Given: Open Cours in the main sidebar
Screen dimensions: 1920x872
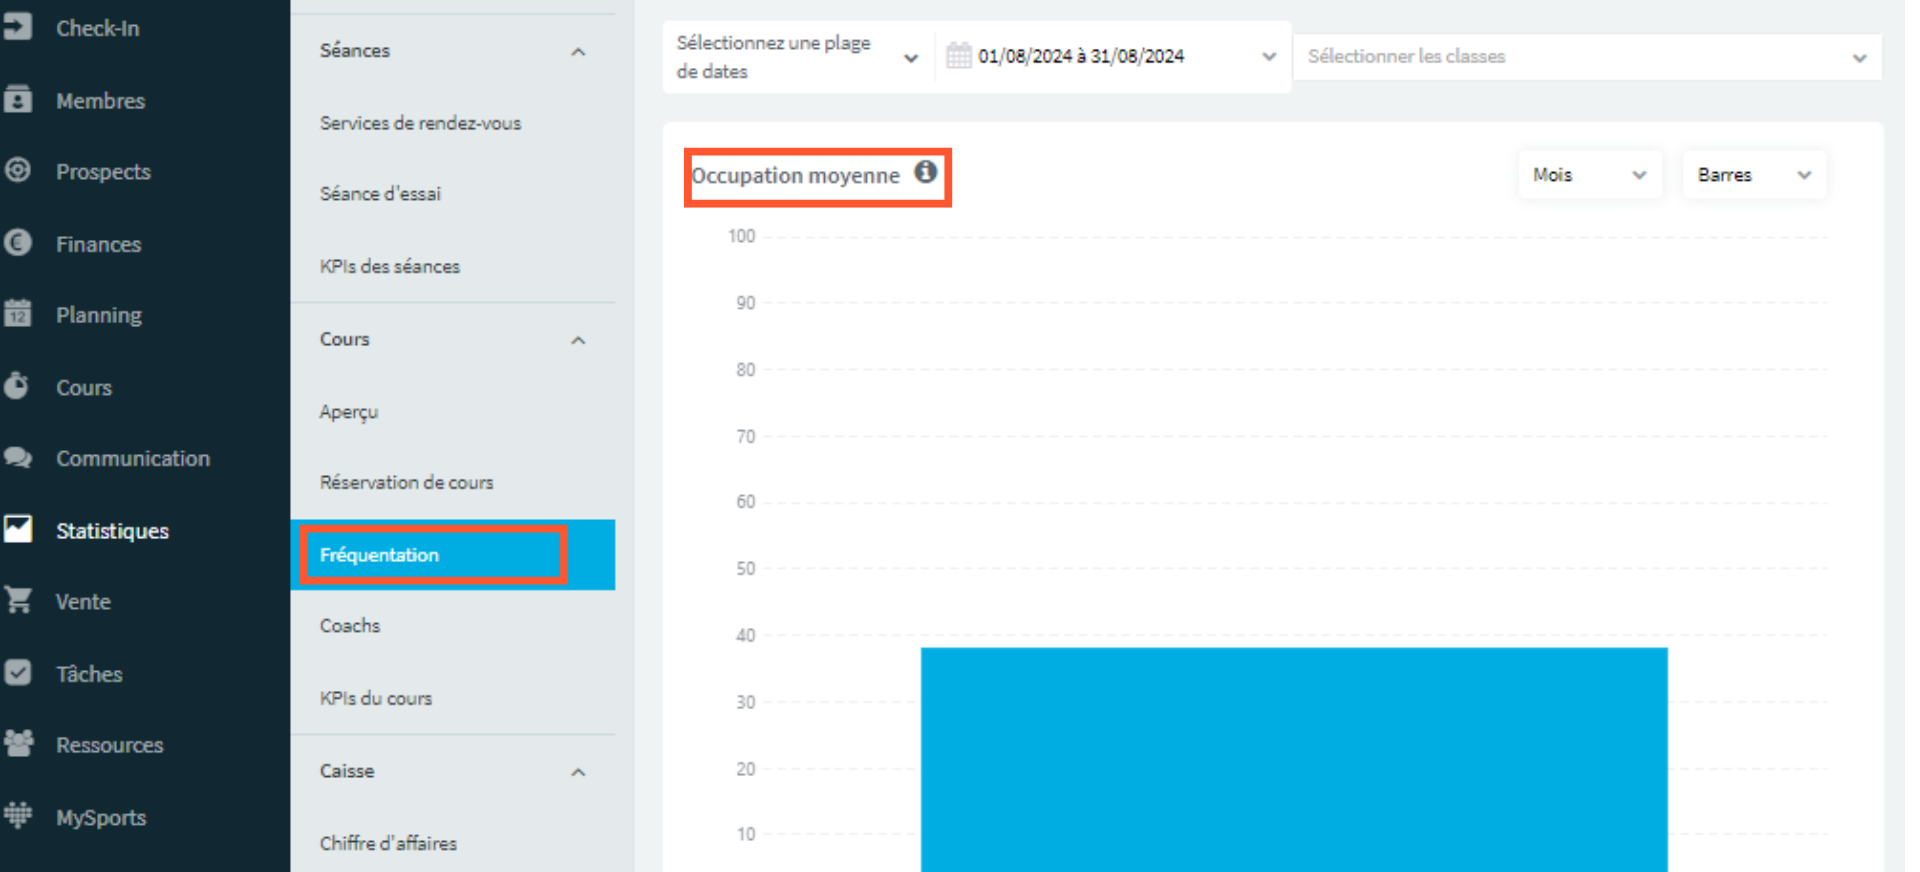Looking at the screenshot, I should pyautogui.click(x=83, y=388).
